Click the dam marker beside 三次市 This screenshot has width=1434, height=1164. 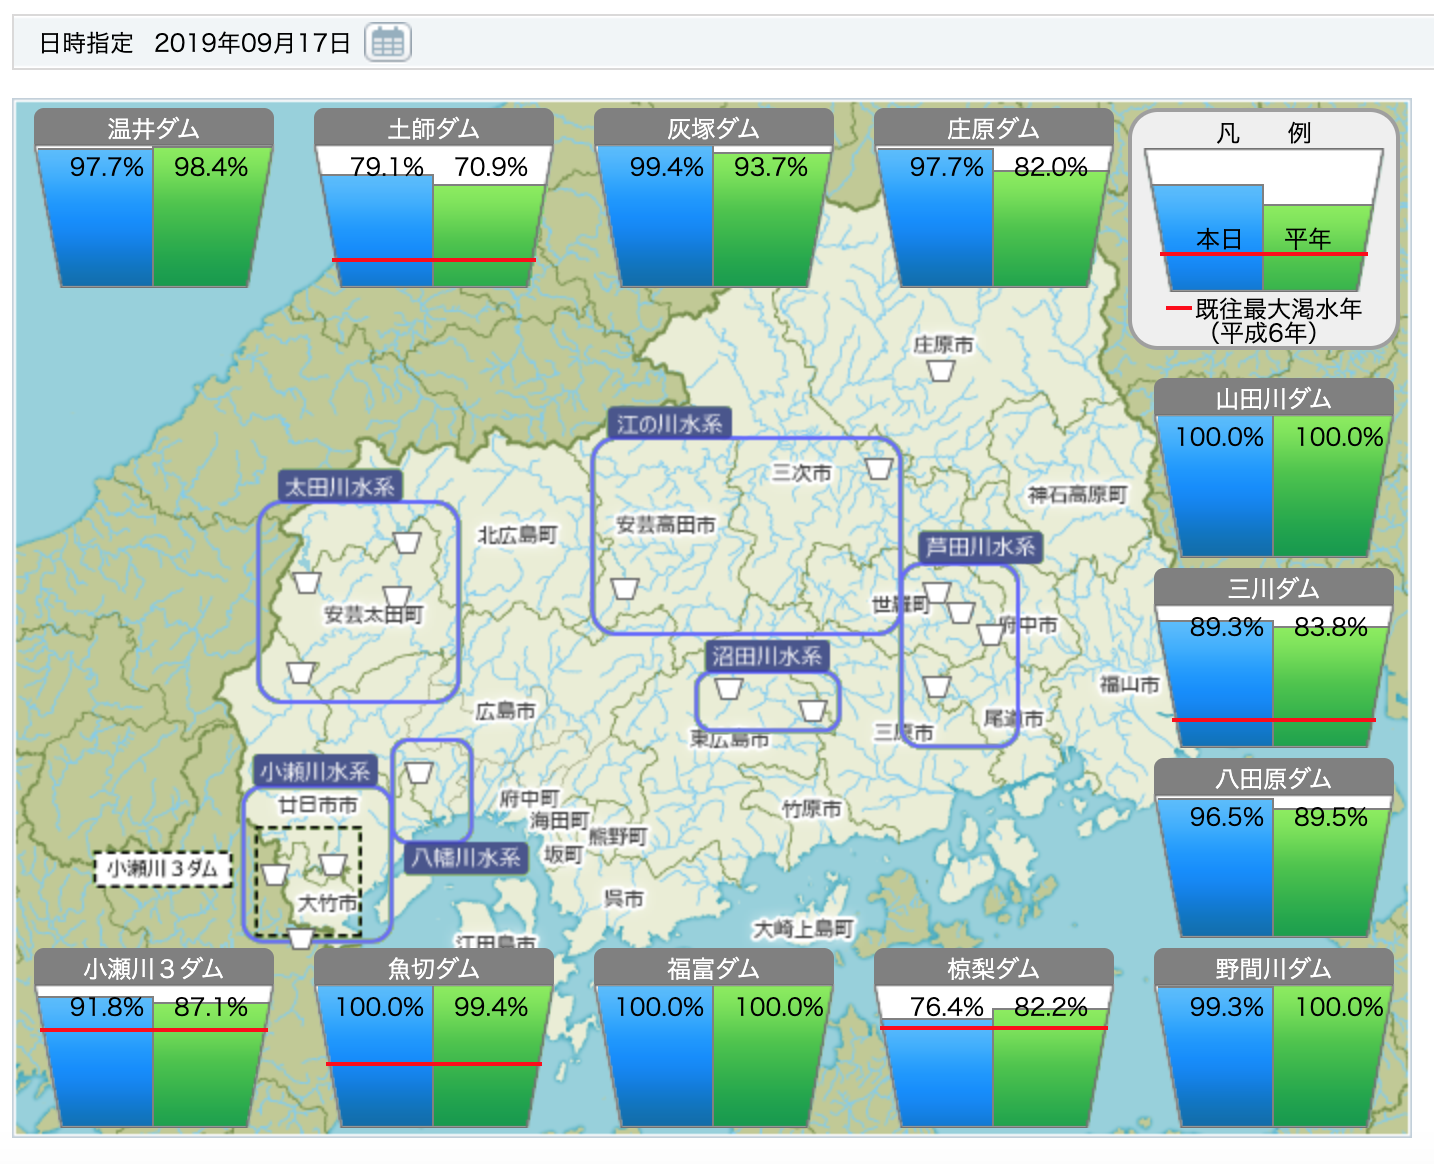coord(878,468)
